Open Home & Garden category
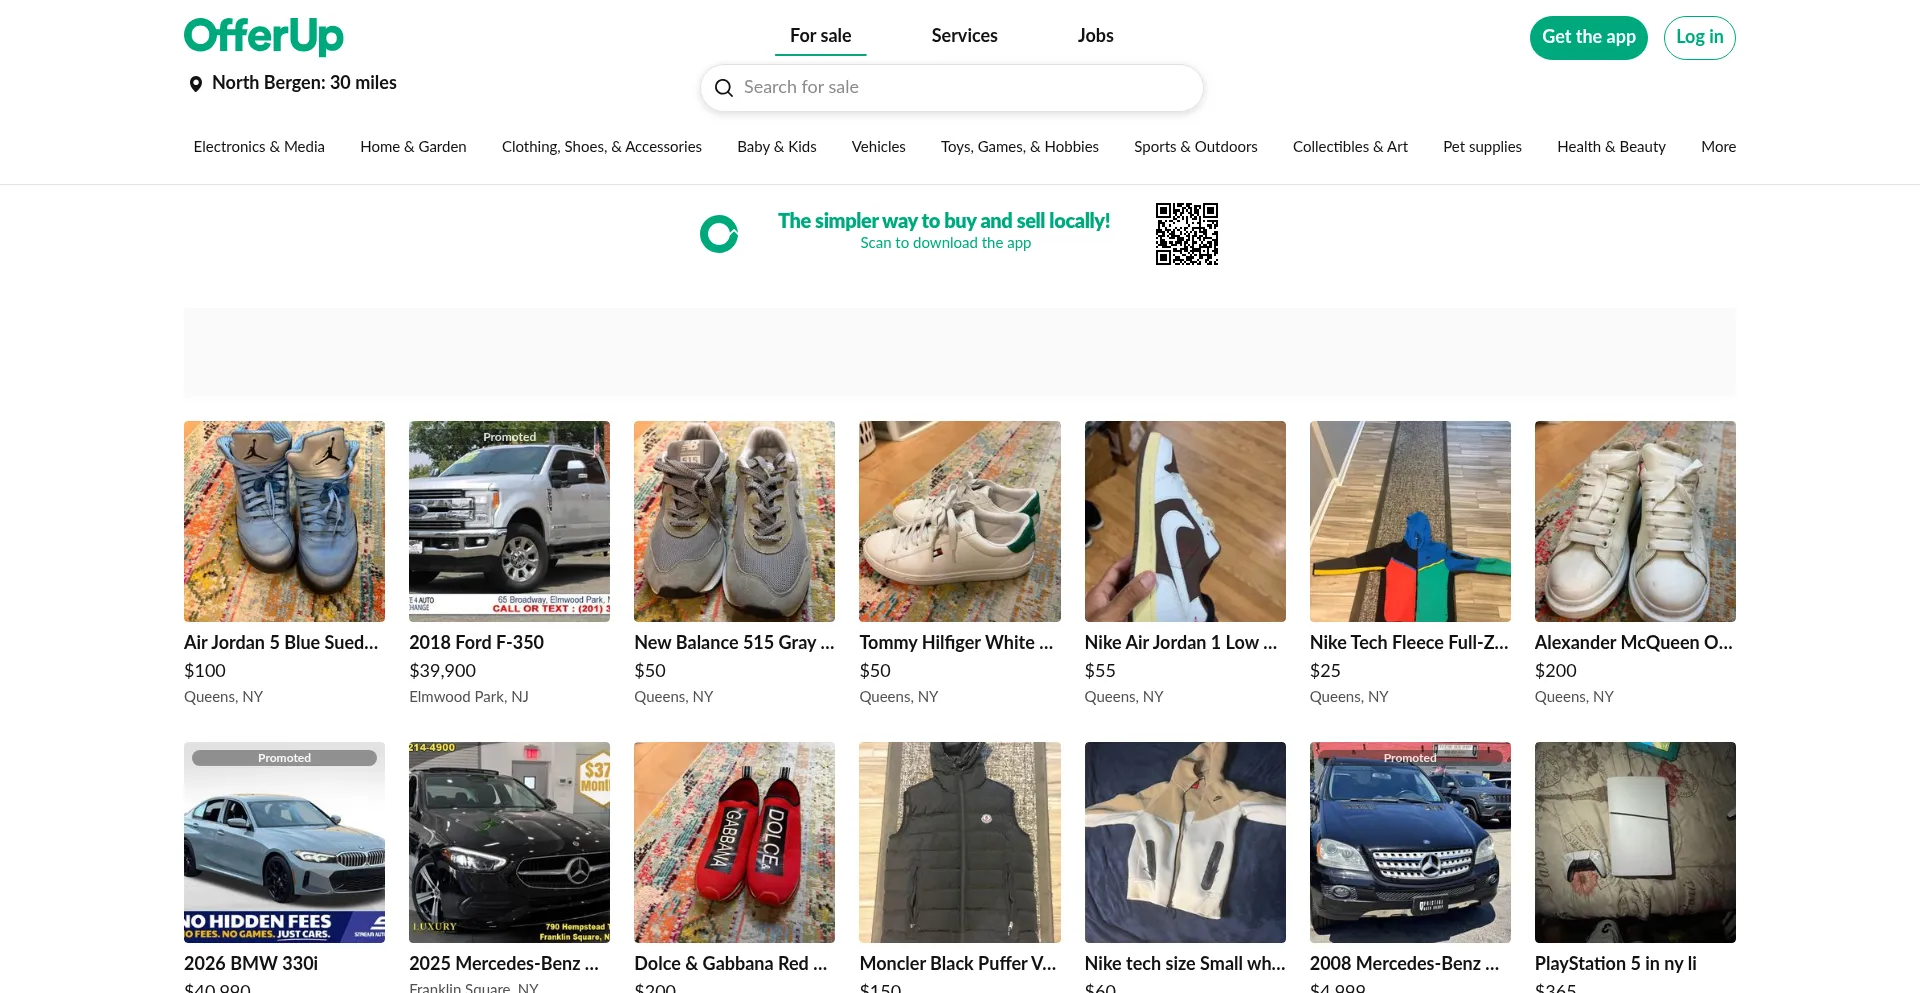The height and width of the screenshot is (993, 1920). [x=413, y=147]
